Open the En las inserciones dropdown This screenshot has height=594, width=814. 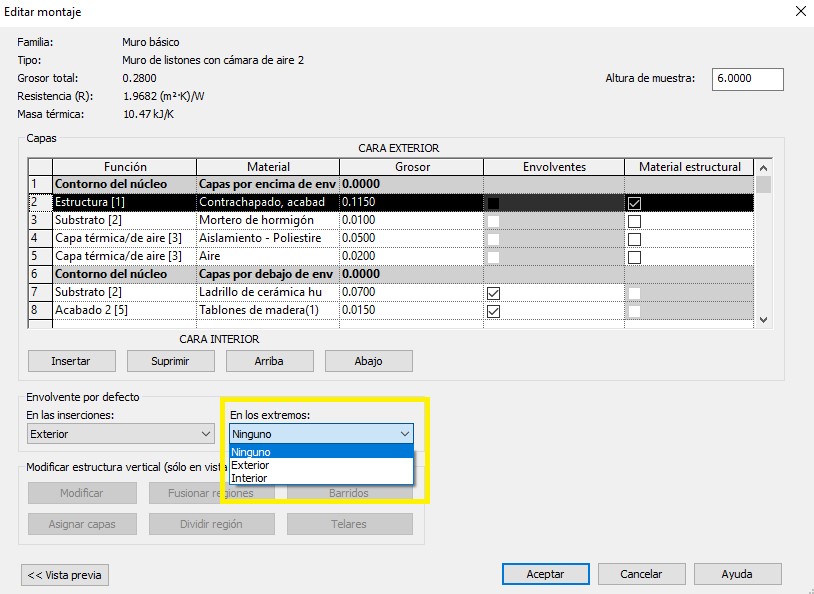point(121,434)
